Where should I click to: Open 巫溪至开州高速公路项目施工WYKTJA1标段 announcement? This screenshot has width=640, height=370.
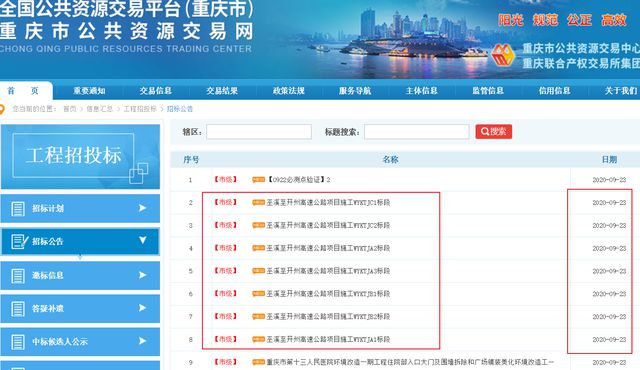(x=328, y=340)
